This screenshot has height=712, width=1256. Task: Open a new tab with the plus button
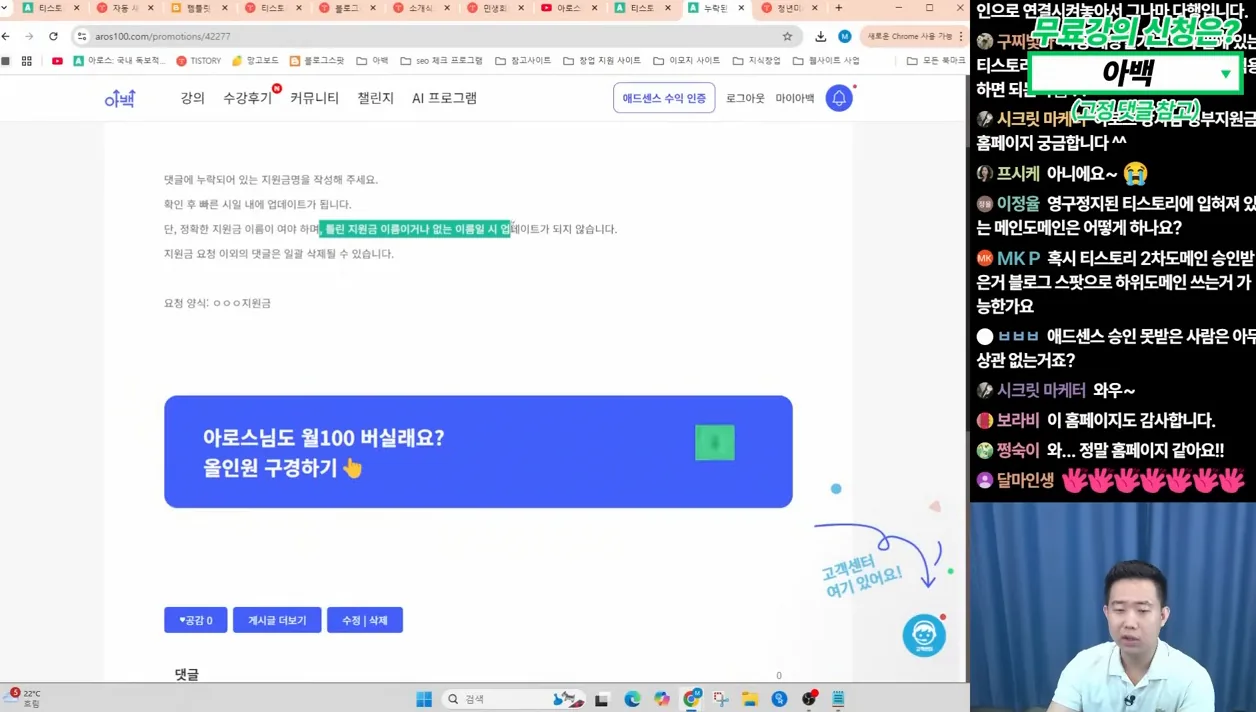click(839, 8)
